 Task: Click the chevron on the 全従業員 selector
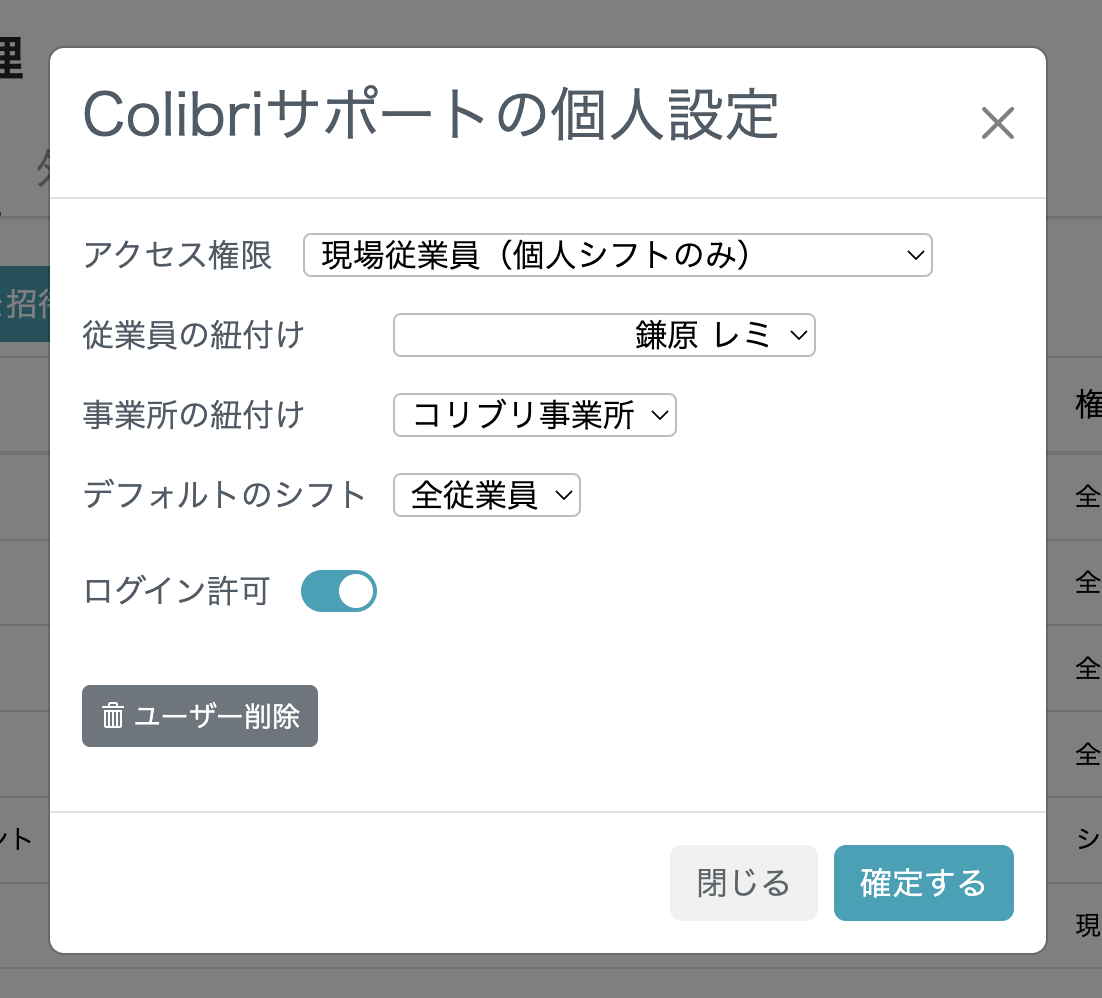tap(564, 495)
